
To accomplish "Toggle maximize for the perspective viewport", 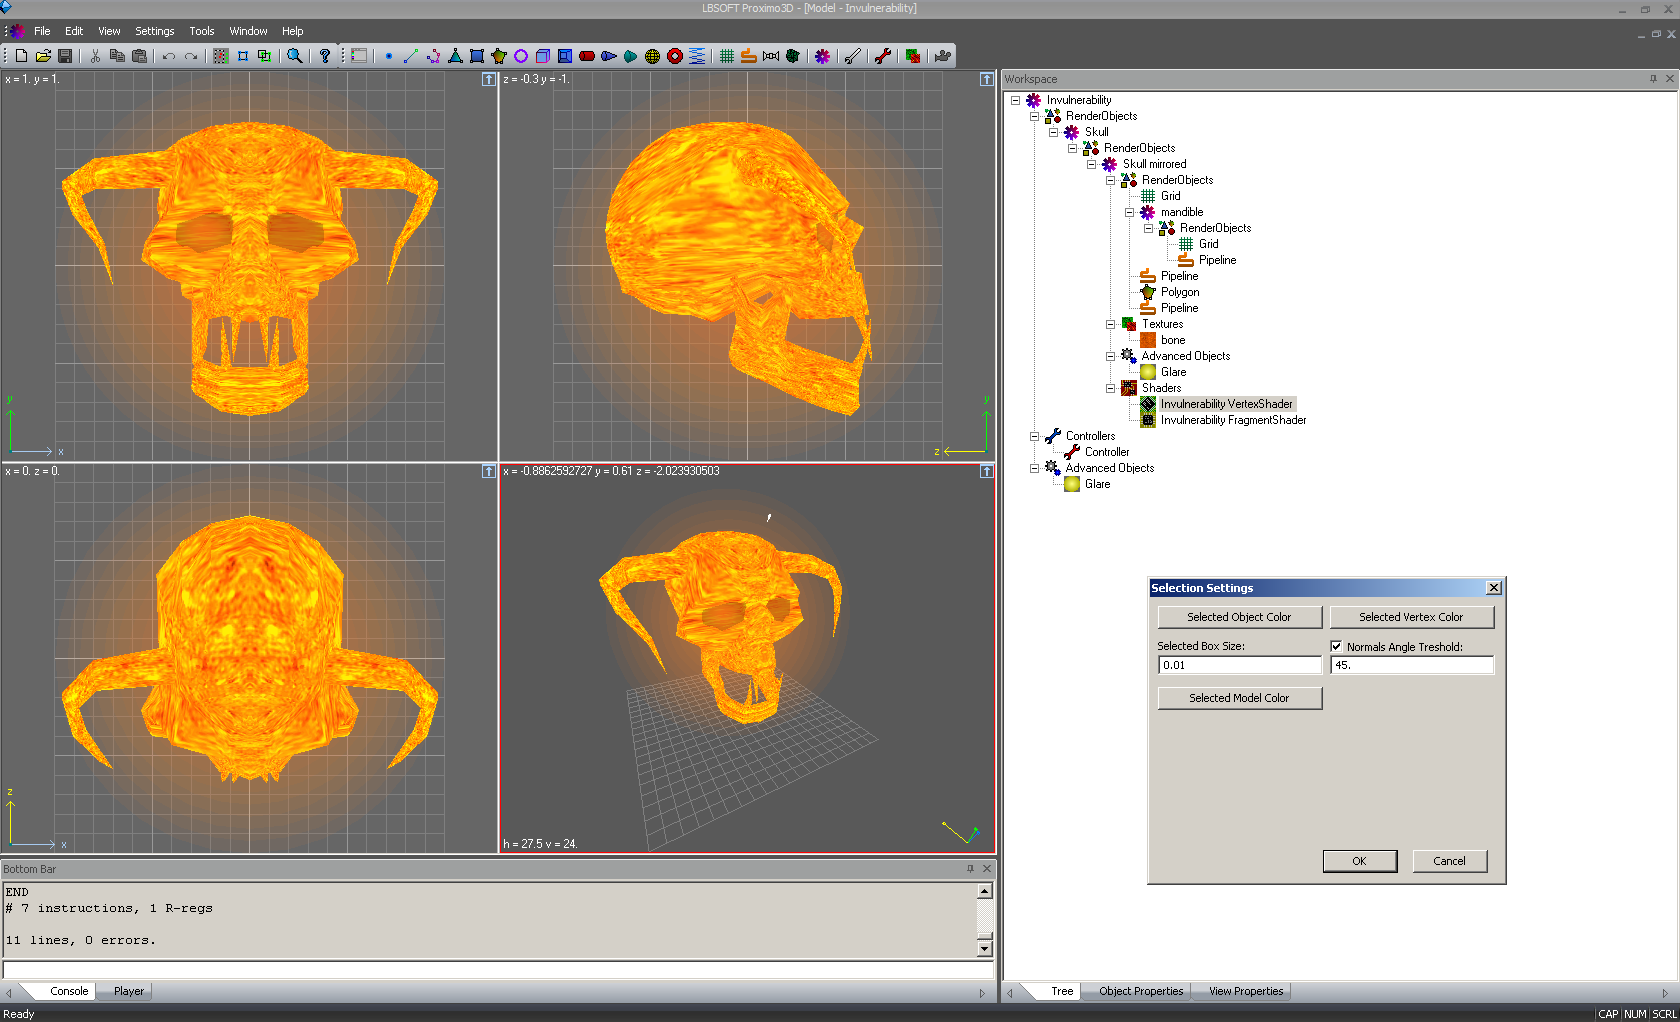I will tap(986, 471).
